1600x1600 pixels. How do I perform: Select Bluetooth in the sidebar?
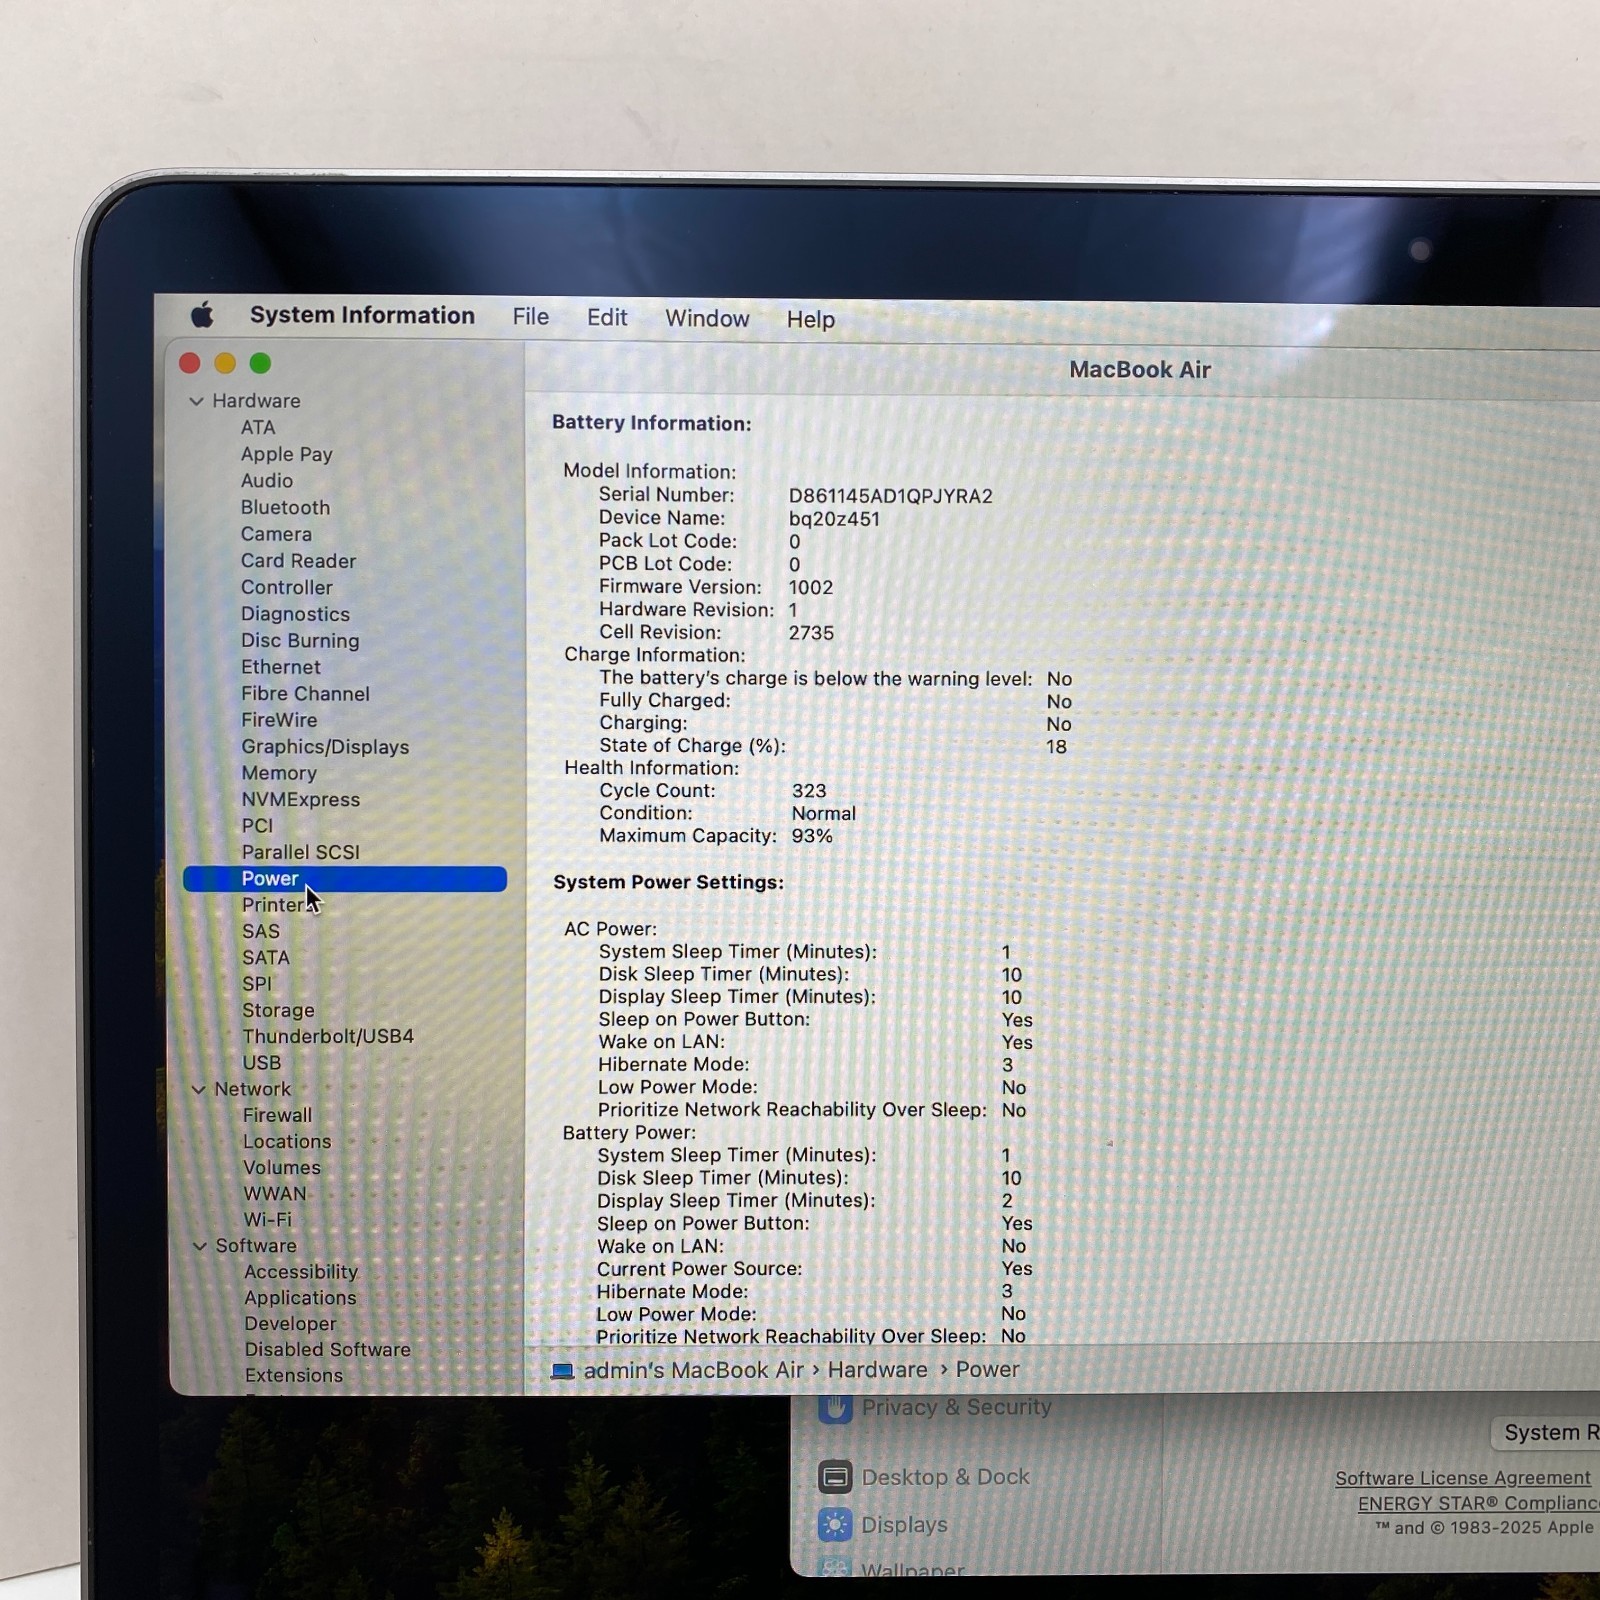[285, 507]
